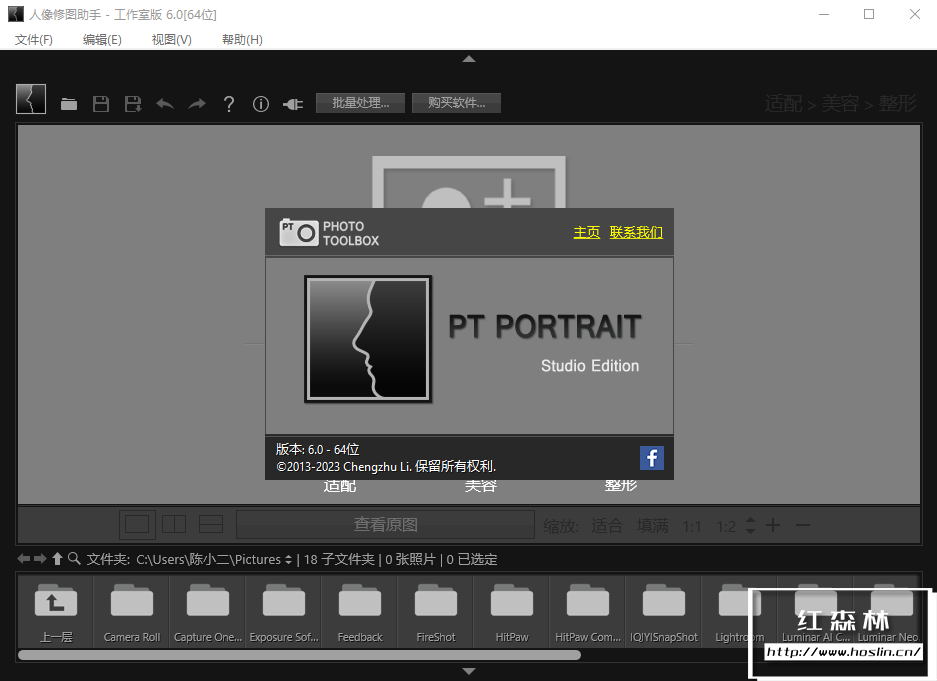
Task: Set zoom to 1:2
Action: 725,526
